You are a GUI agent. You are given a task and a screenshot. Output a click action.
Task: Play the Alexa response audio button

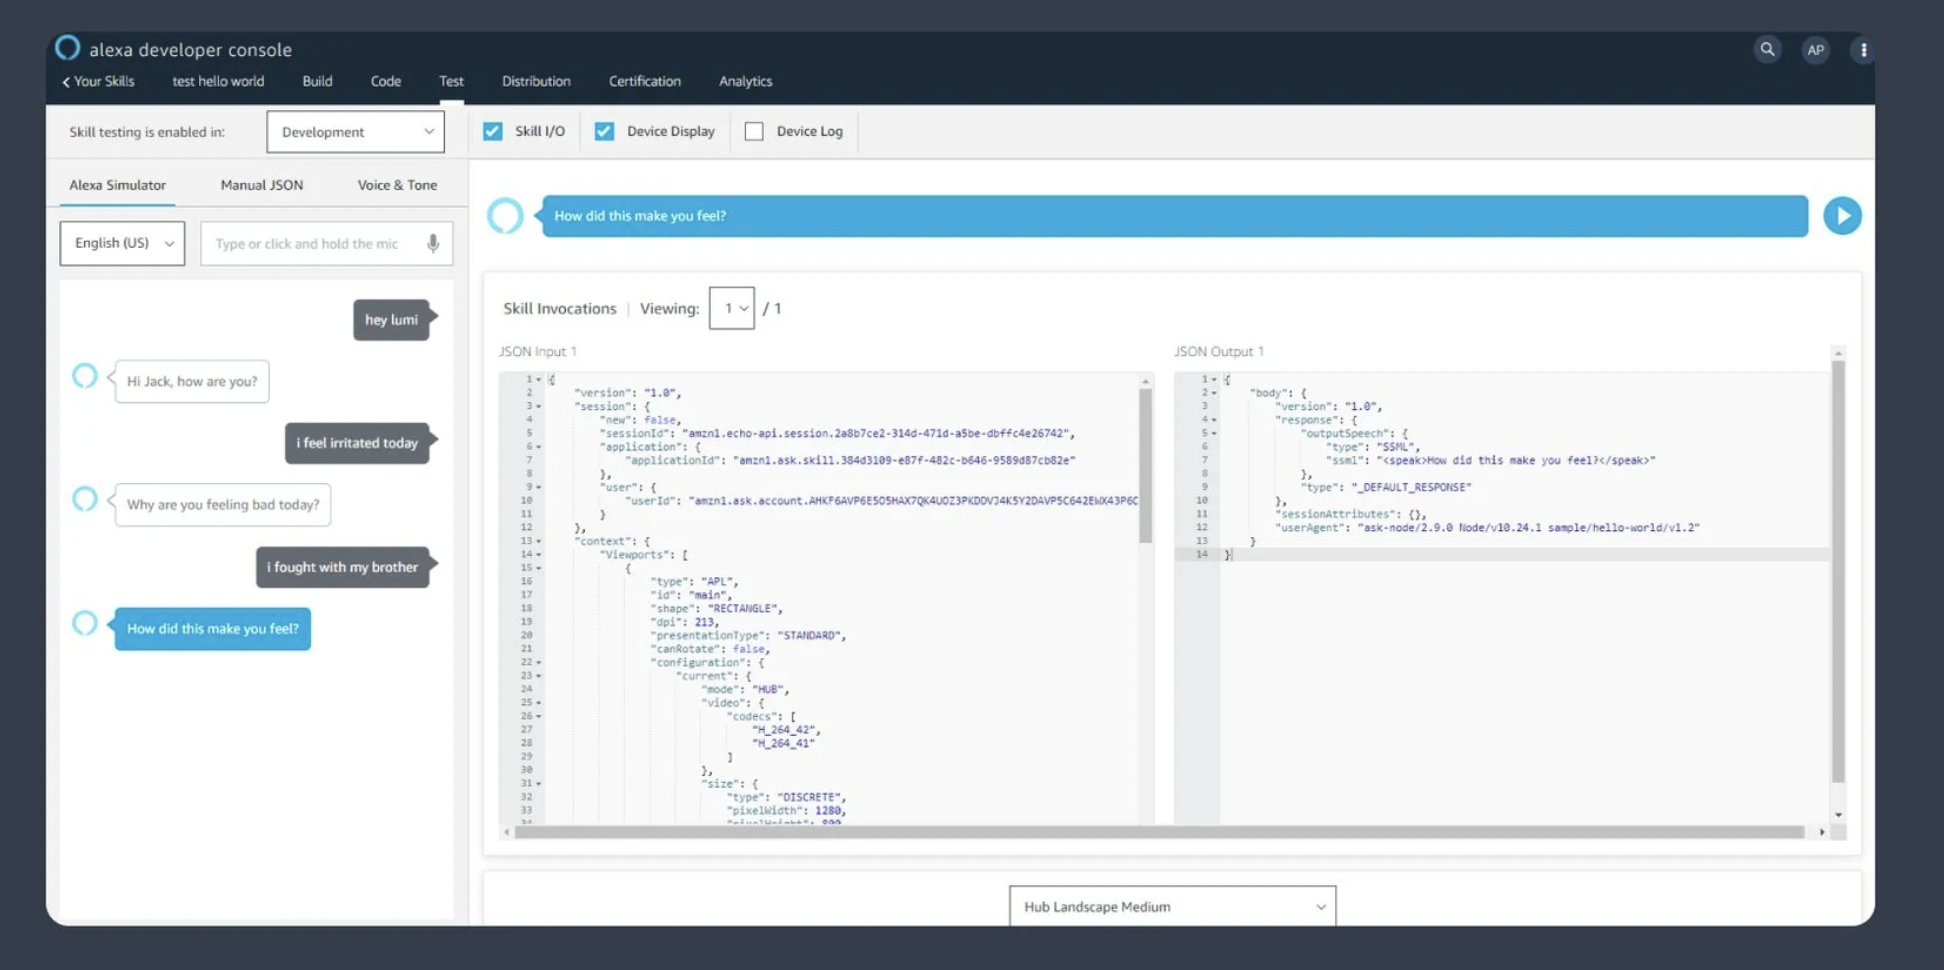click(1842, 216)
